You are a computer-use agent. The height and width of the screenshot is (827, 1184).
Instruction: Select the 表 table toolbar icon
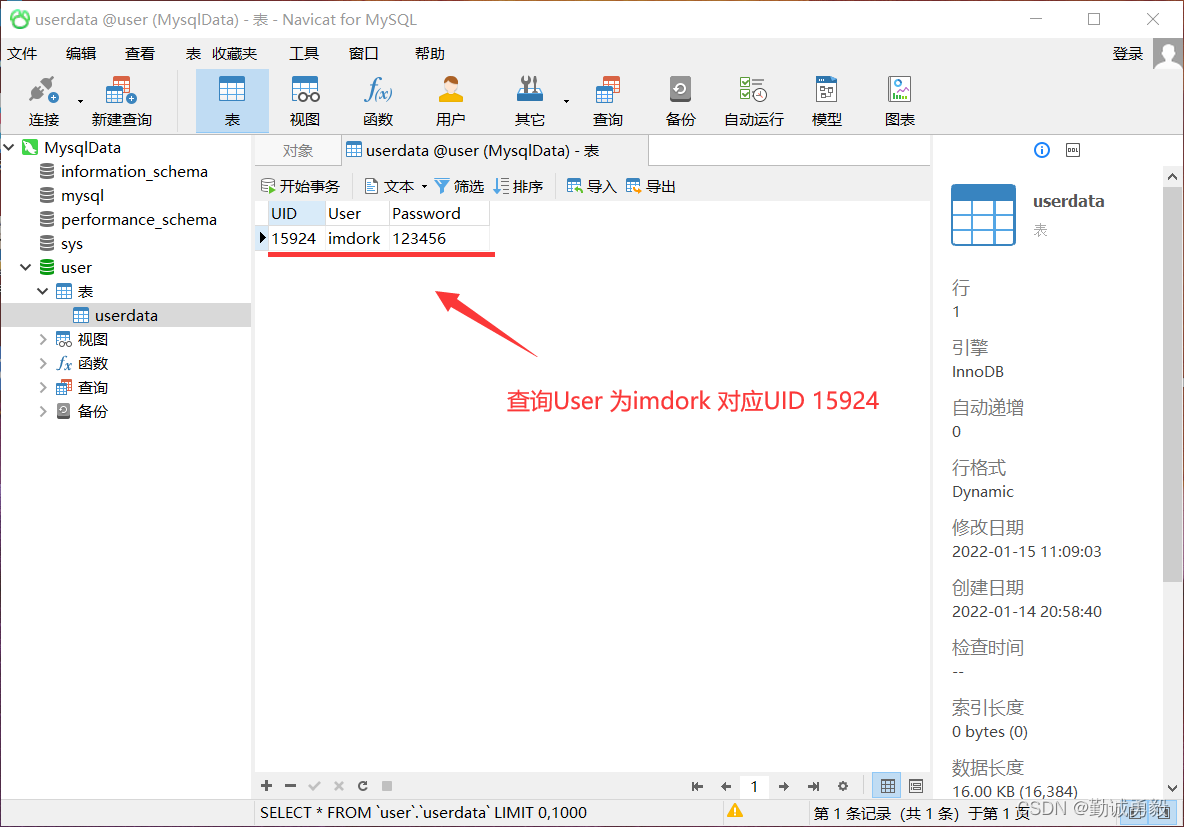[x=232, y=100]
